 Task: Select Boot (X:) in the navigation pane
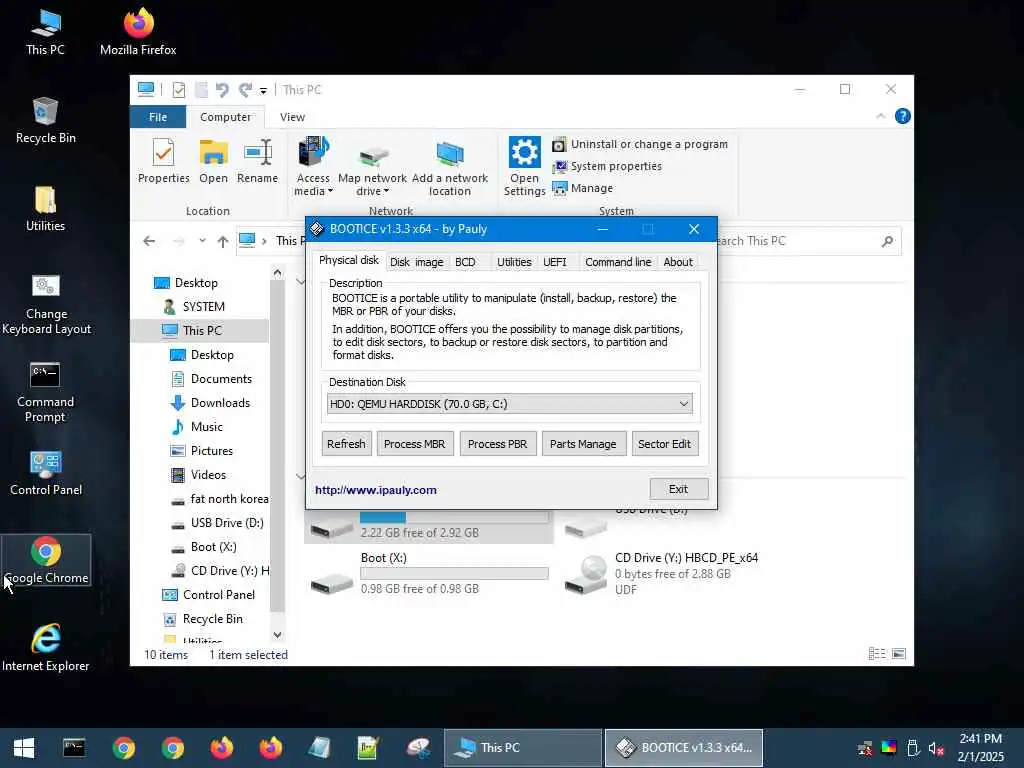coord(204,547)
